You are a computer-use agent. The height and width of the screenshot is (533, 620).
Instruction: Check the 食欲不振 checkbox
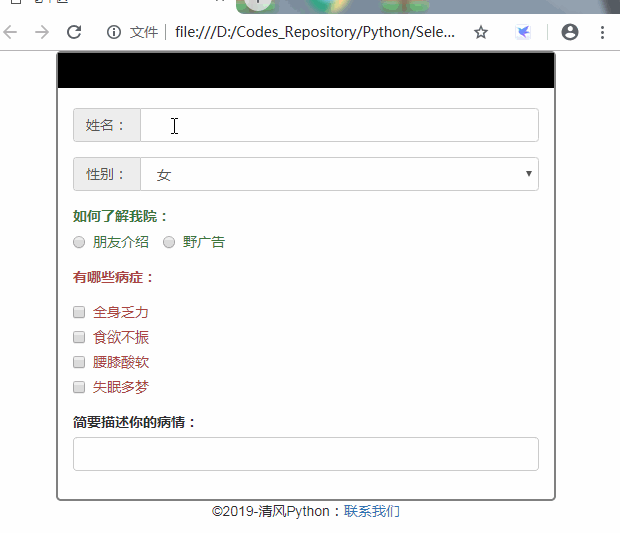click(79, 337)
